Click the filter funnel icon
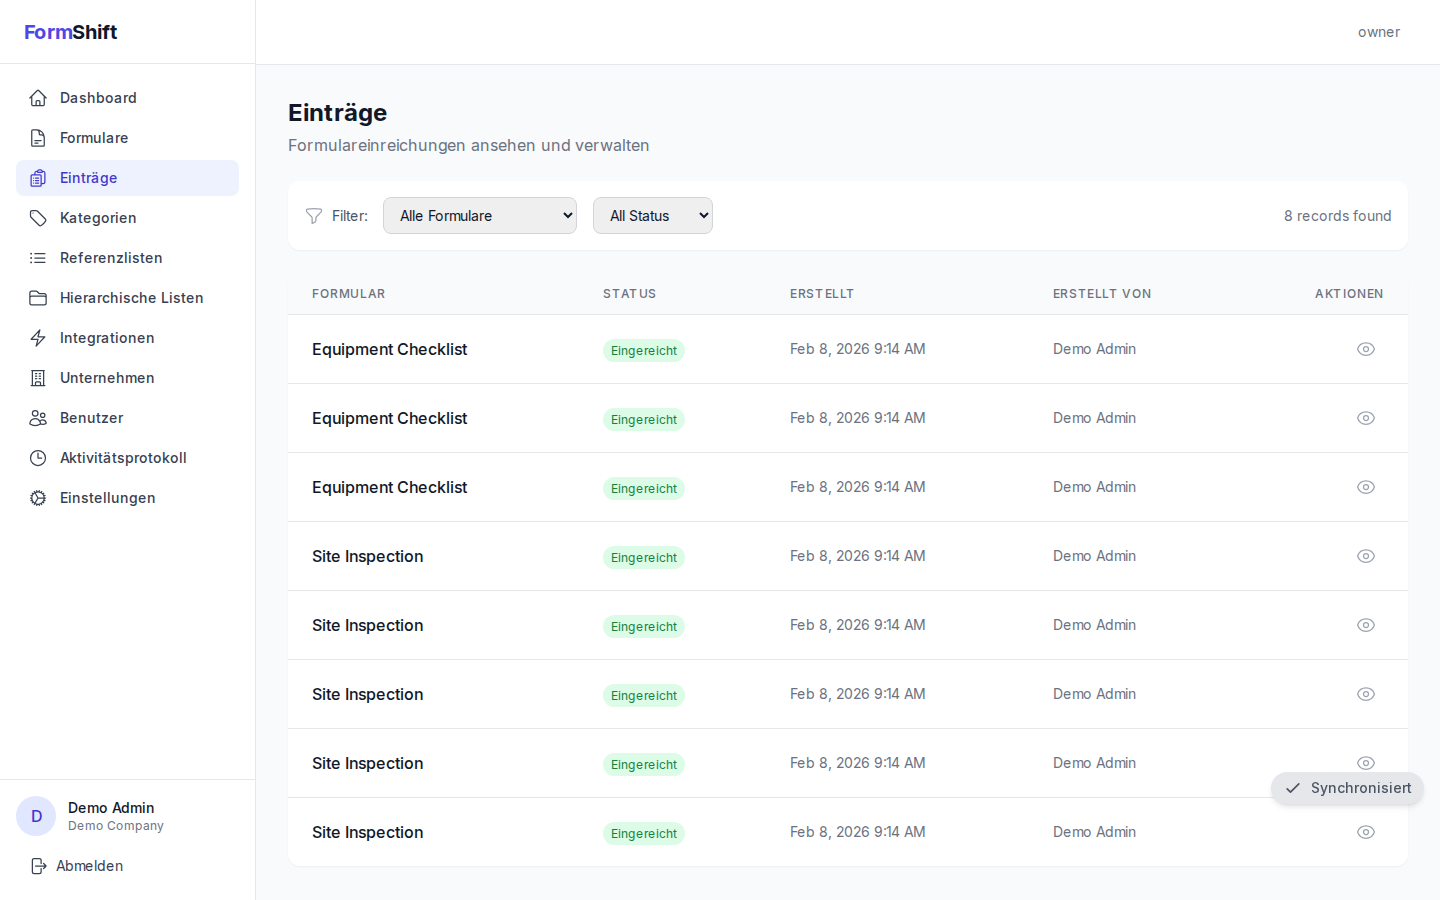This screenshot has width=1440, height=900. pyautogui.click(x=314, y=216)
